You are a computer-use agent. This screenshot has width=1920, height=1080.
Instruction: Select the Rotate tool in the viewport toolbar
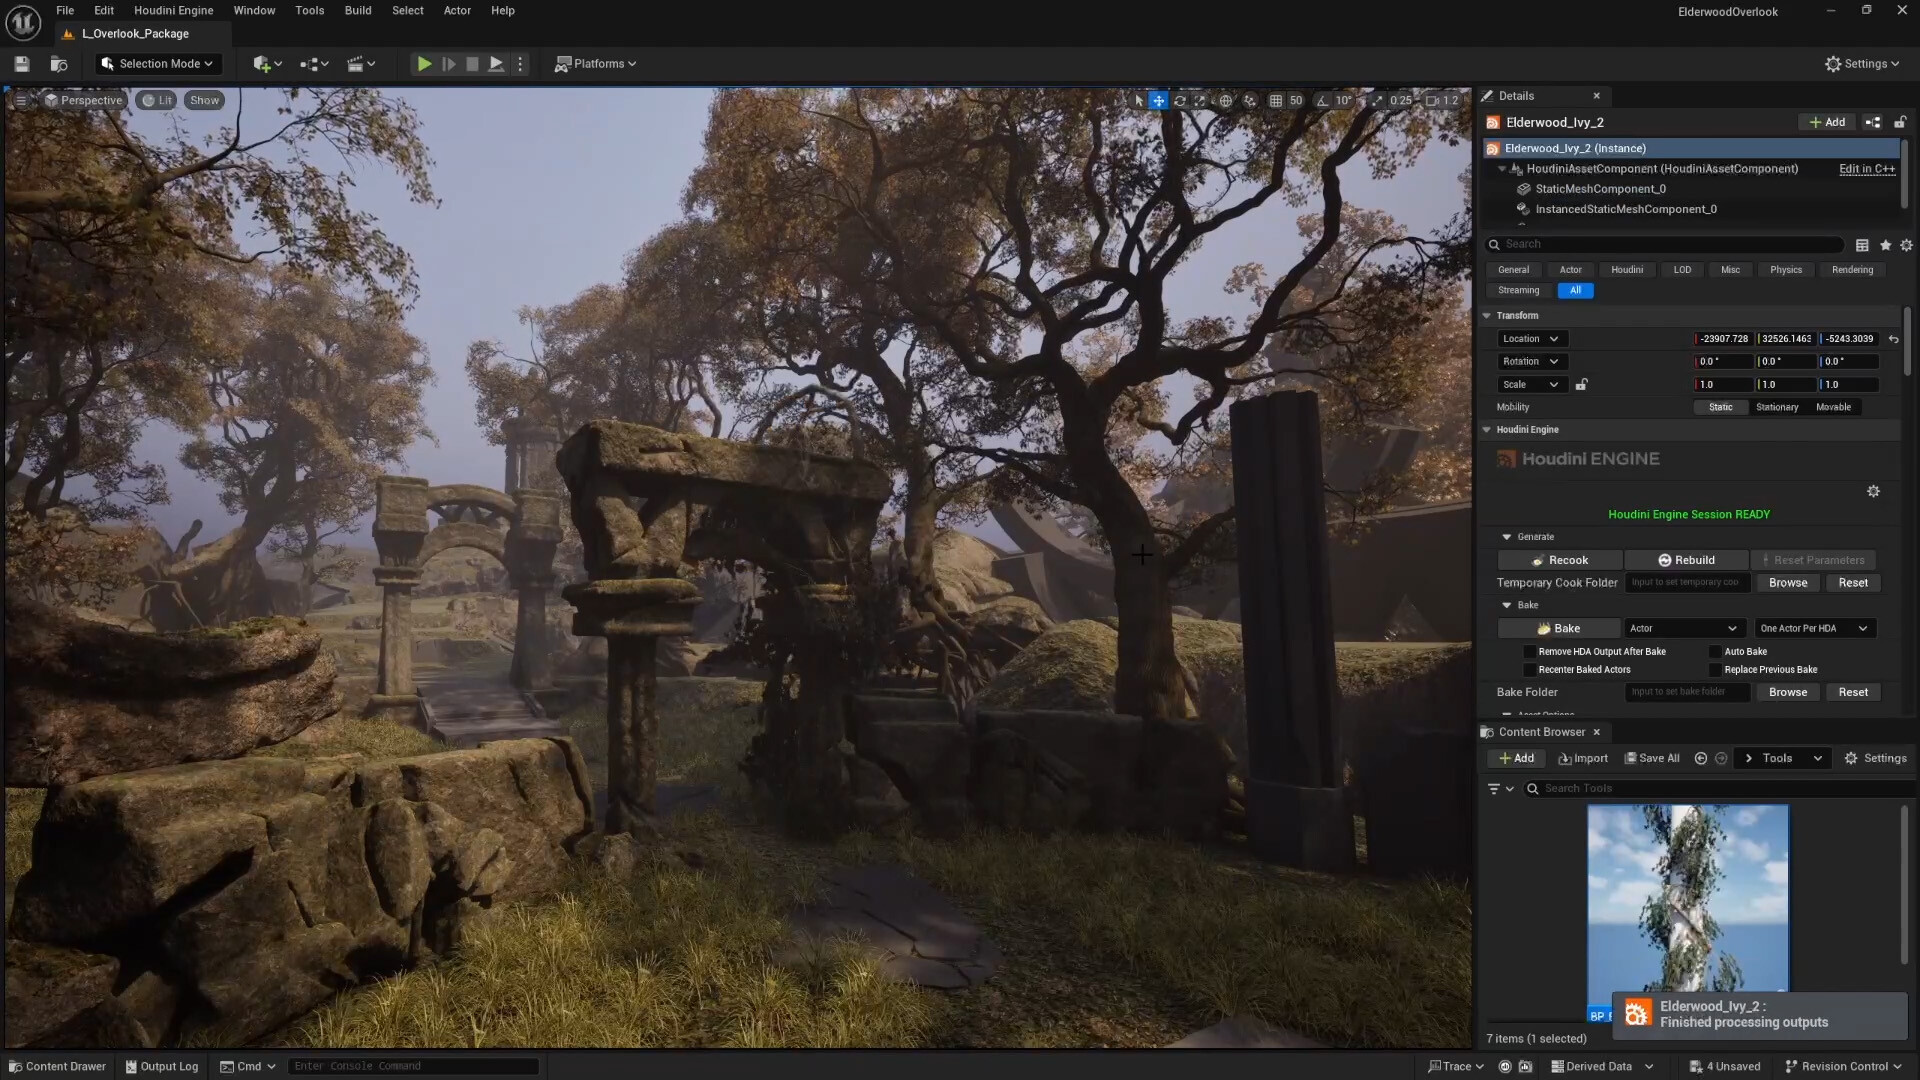click(x=1180, y=100)
